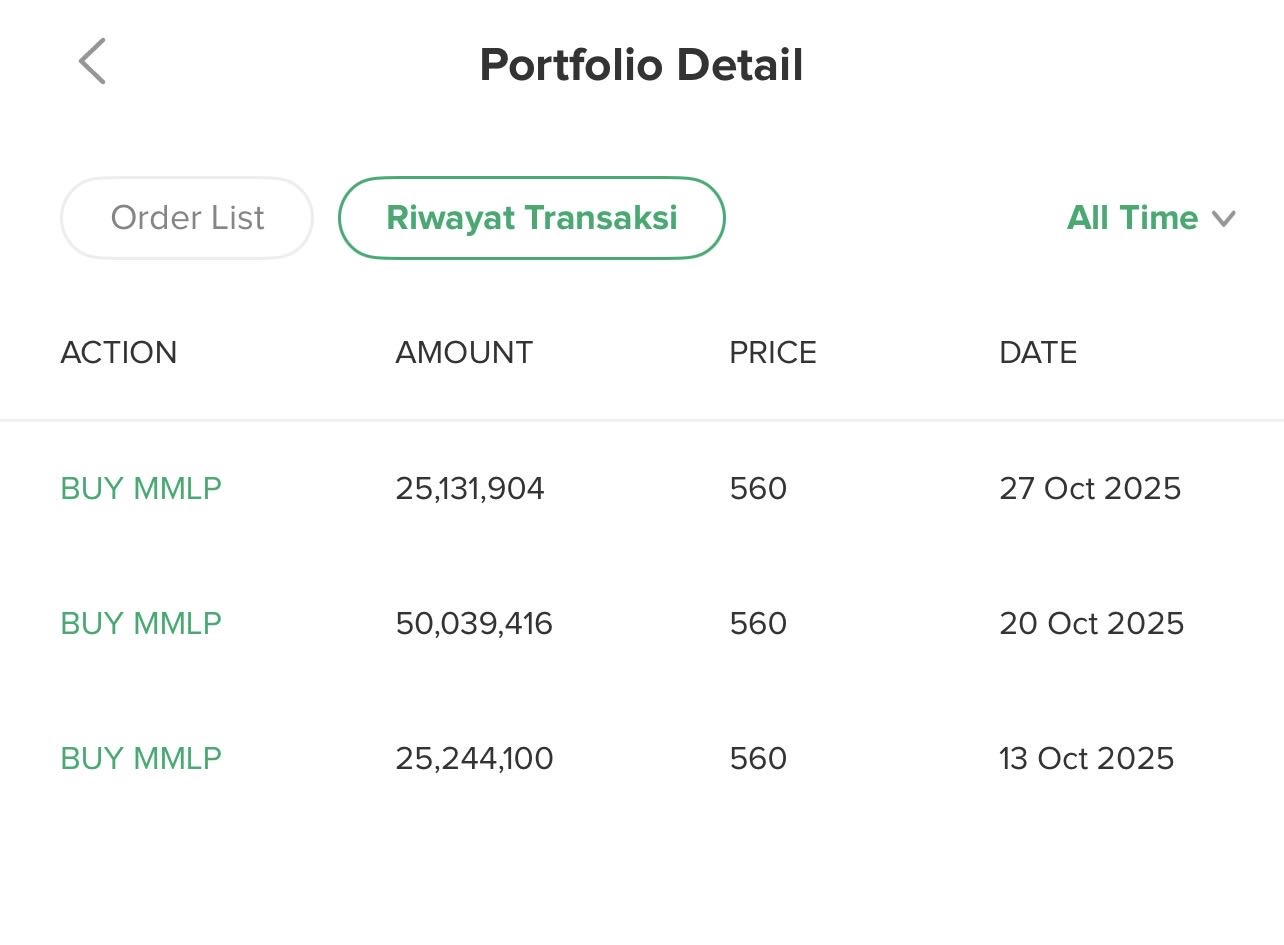Click the amount 25,244,100
Viewport: 1284px width, 945px height.
click(474, 759)
